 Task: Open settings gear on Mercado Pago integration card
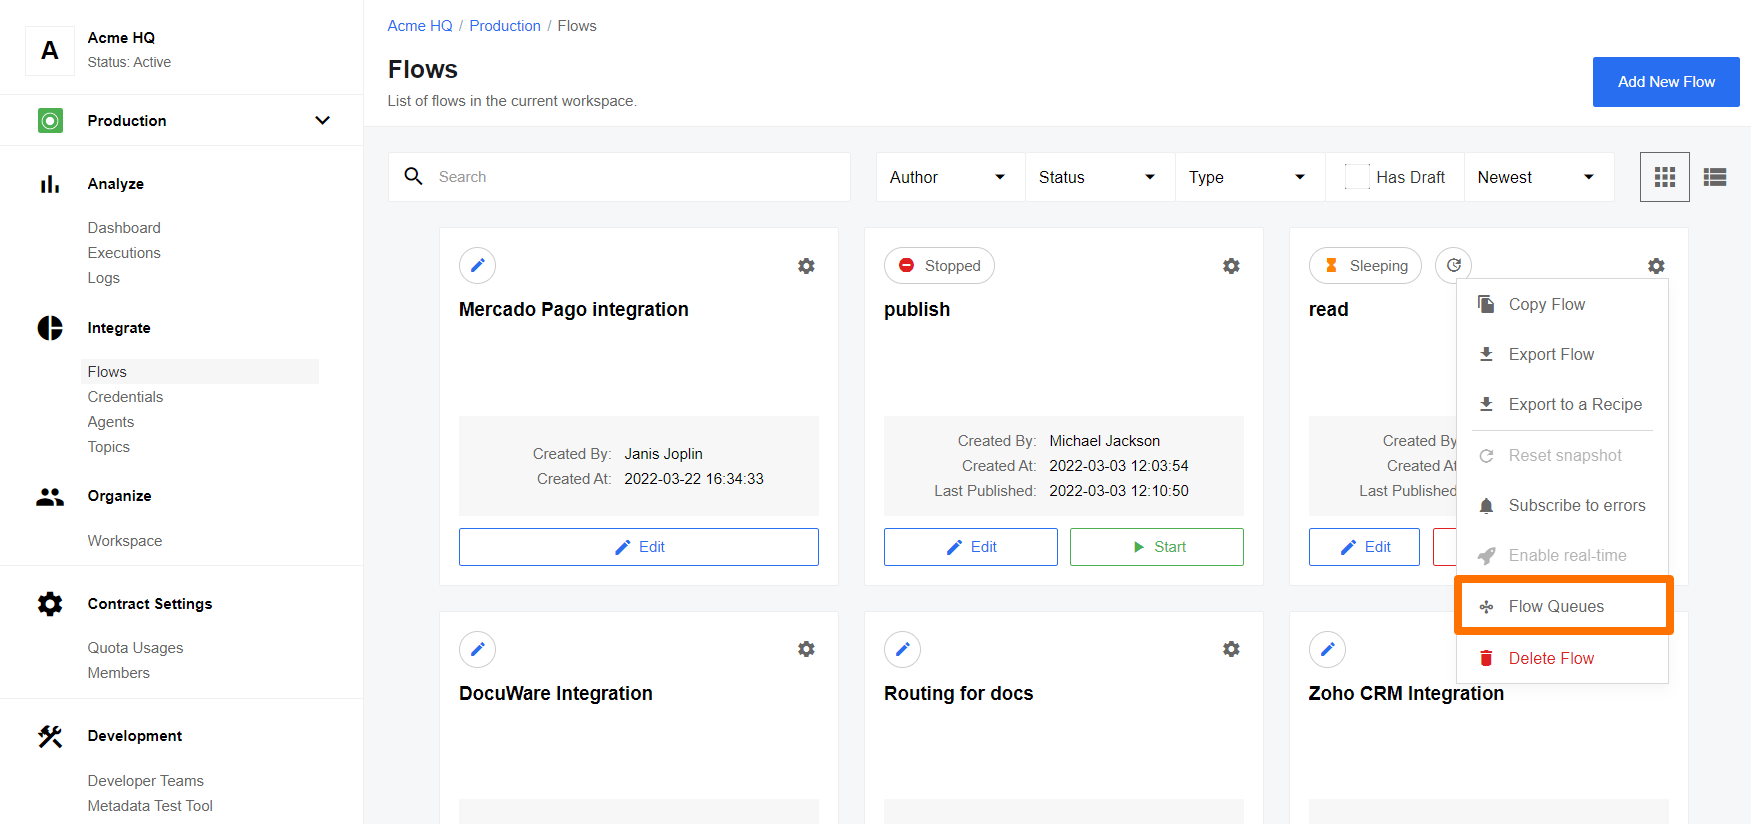[x=806, y=266]
